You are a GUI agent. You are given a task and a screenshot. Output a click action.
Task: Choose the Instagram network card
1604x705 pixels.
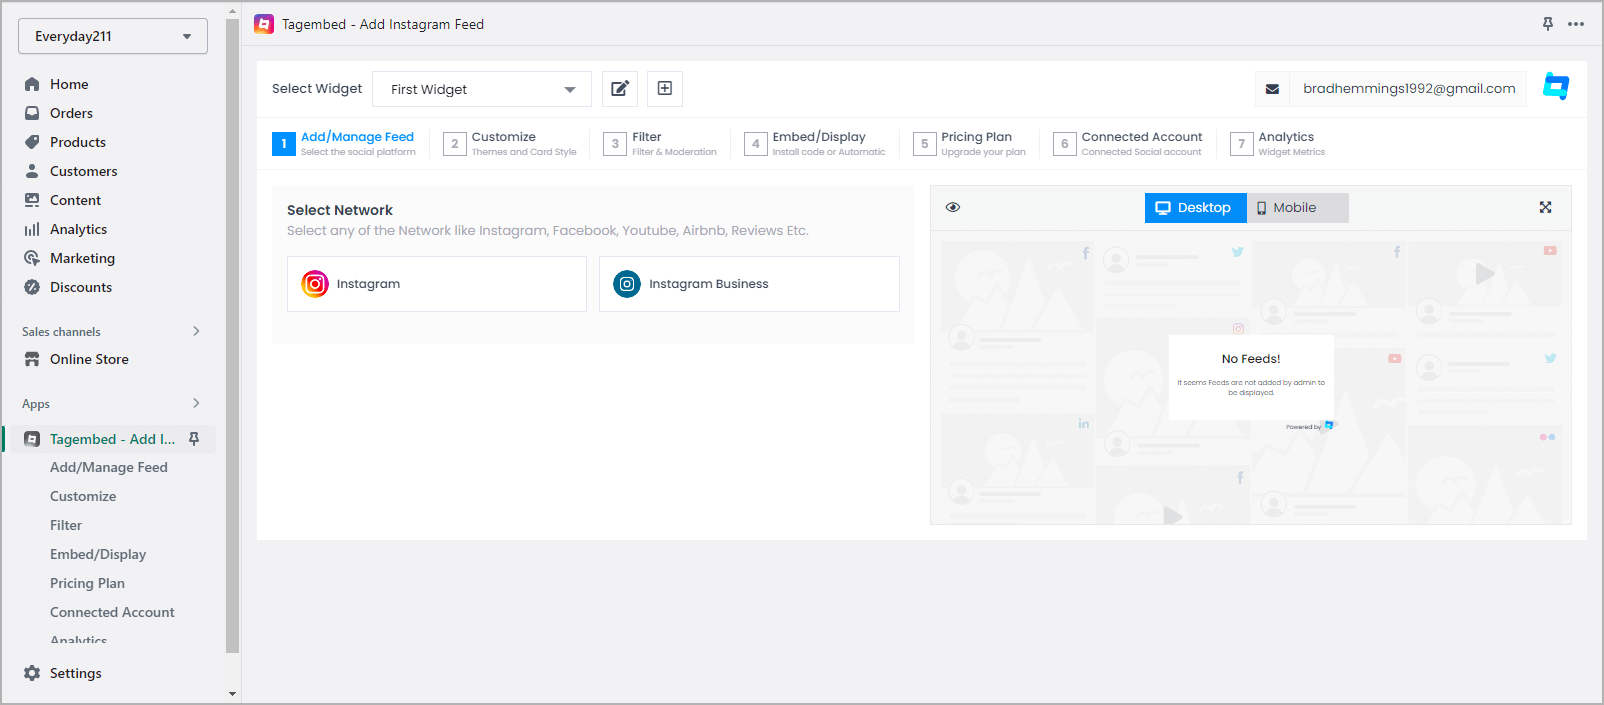pyautogui.click(x=437, y=284)
